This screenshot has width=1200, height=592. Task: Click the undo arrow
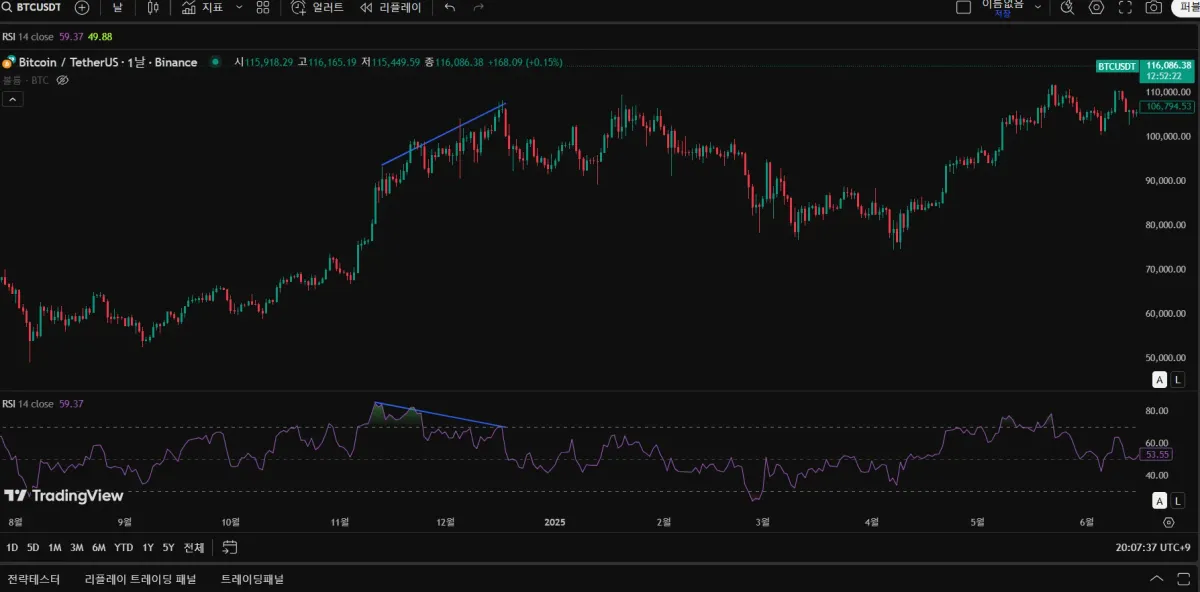450,7
